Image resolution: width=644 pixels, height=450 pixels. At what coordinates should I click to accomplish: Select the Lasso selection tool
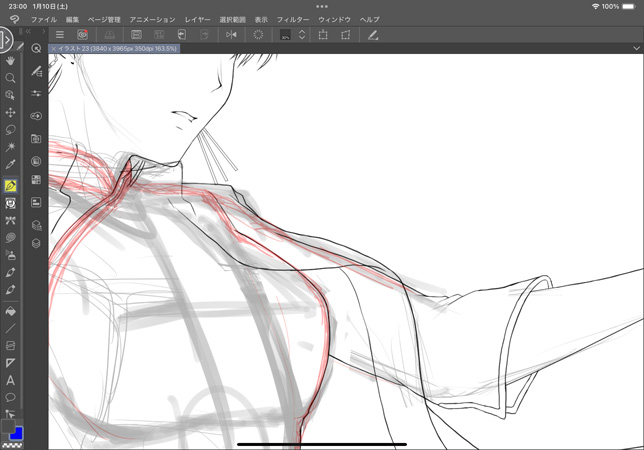[x=11, y=130]
